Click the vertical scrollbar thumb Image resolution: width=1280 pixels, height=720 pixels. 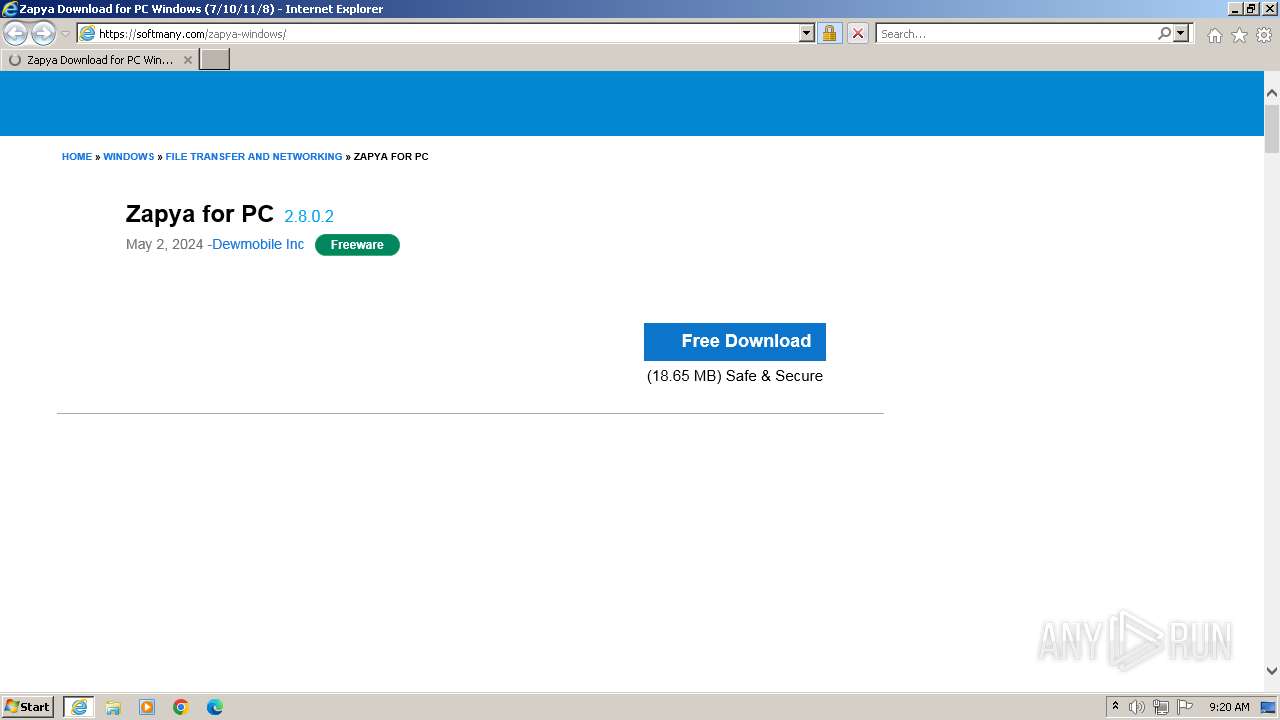click(x=1272, y=128)
